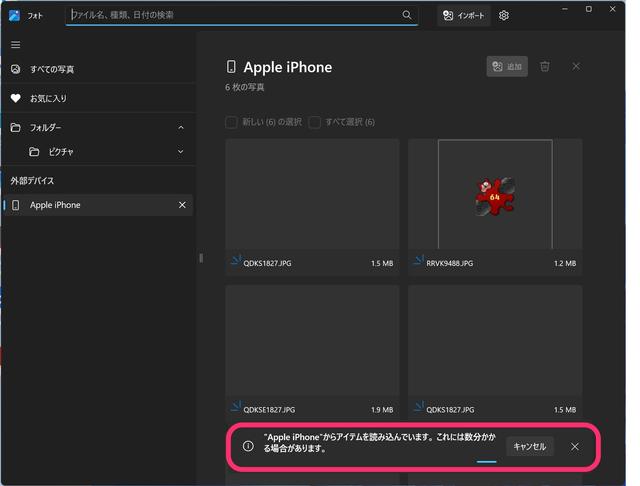The image size is (640, 486).
Task: Open すべての写真 in sidebar
Action: click(x=52, y=70)
